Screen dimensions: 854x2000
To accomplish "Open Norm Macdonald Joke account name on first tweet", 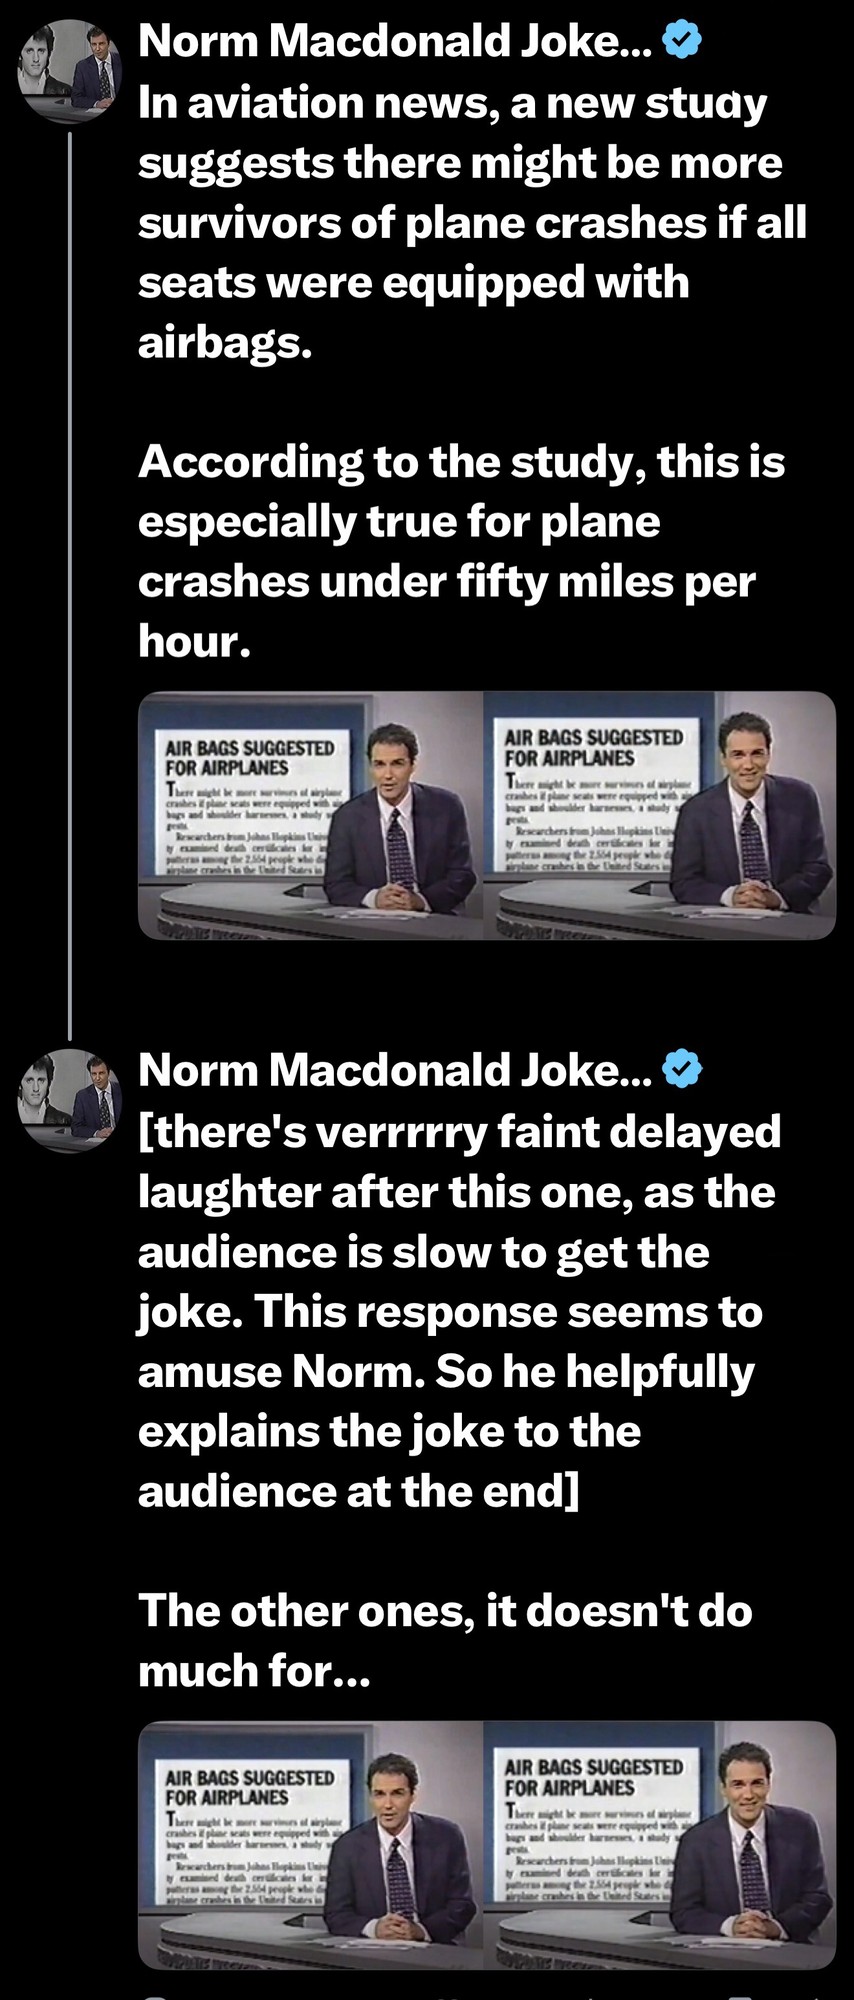I will 394,41.
